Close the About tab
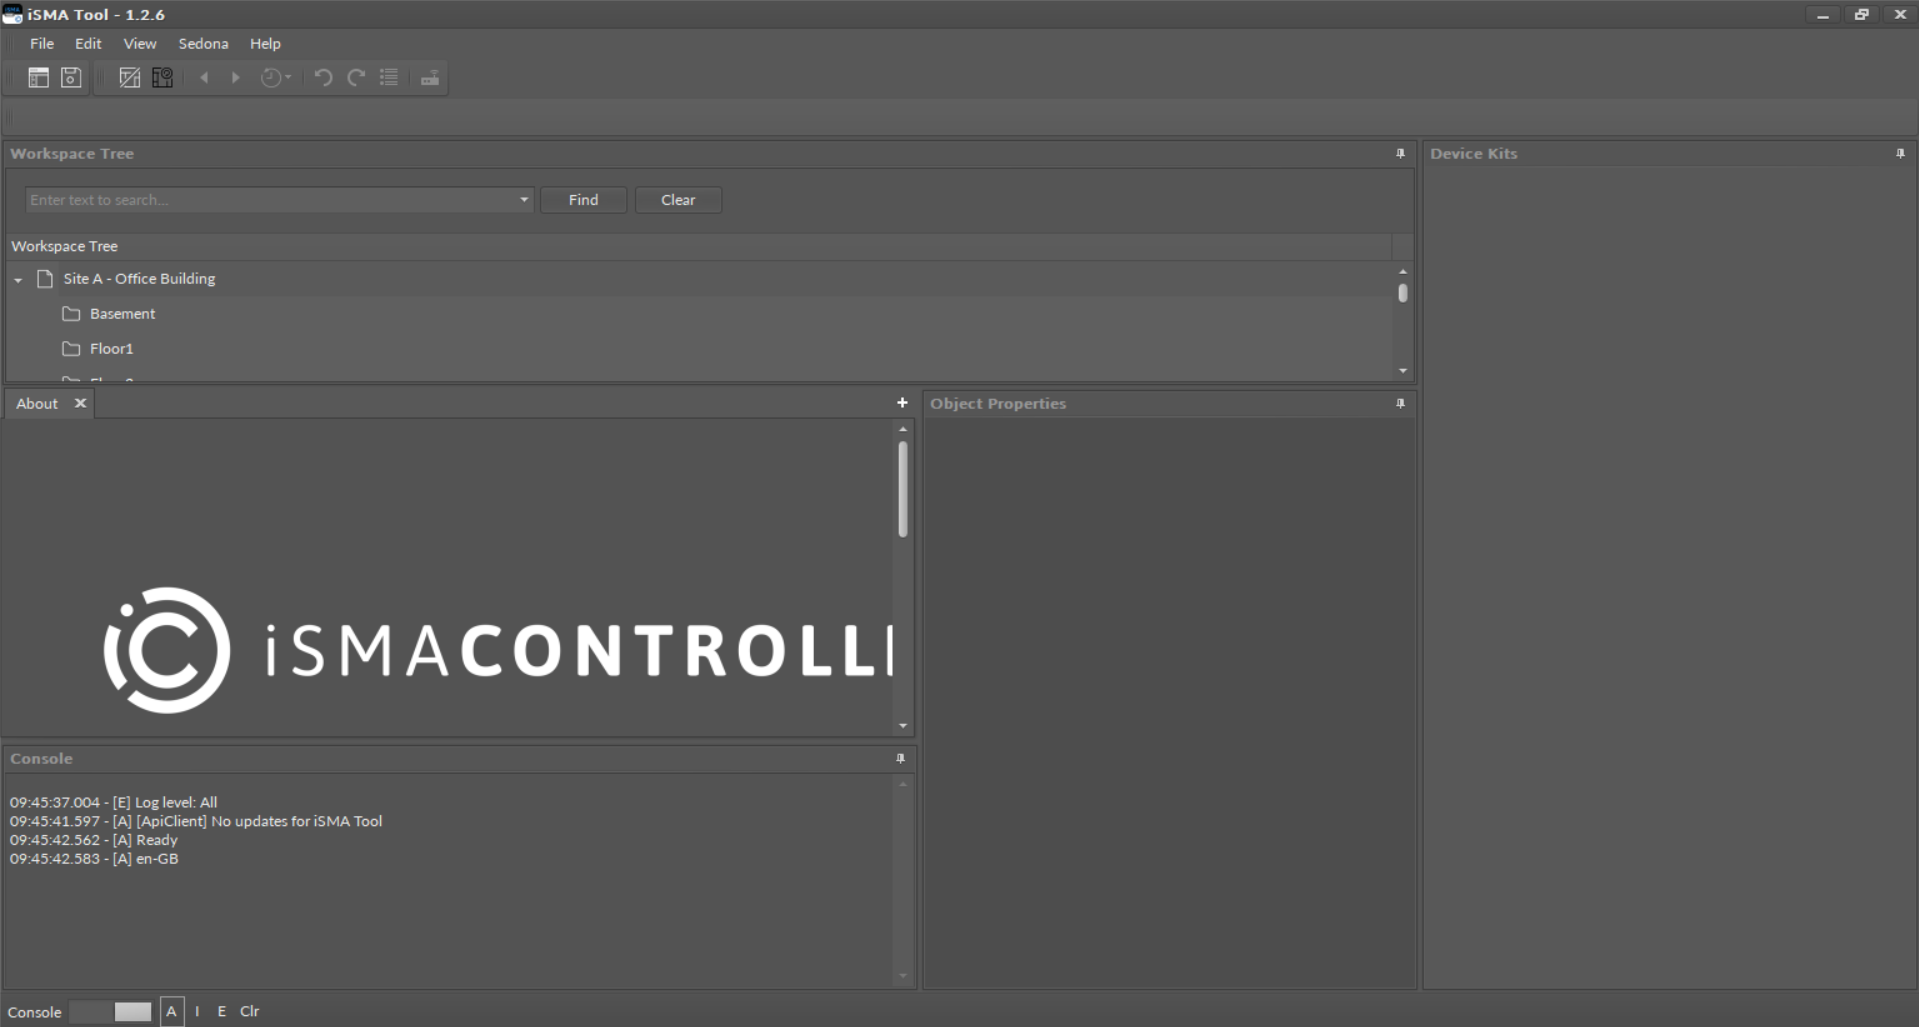The height and width of the screenshot is (1027, 1919). [80, 404]
